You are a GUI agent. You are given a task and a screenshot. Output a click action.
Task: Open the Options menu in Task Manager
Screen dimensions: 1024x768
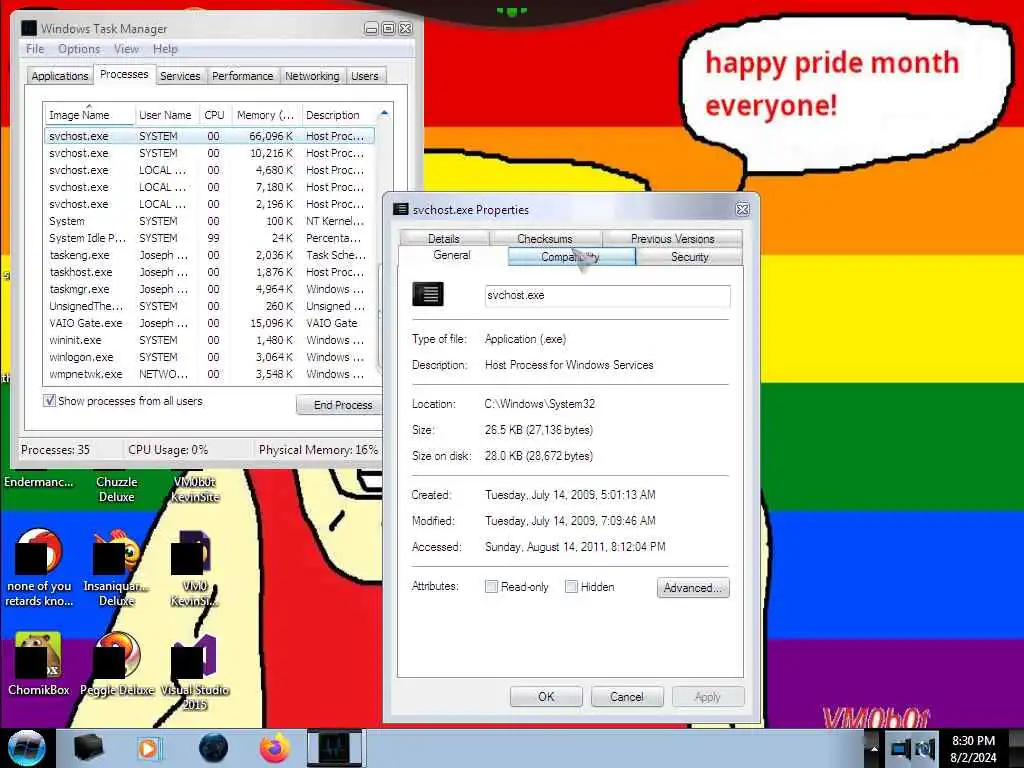(79, 49)
